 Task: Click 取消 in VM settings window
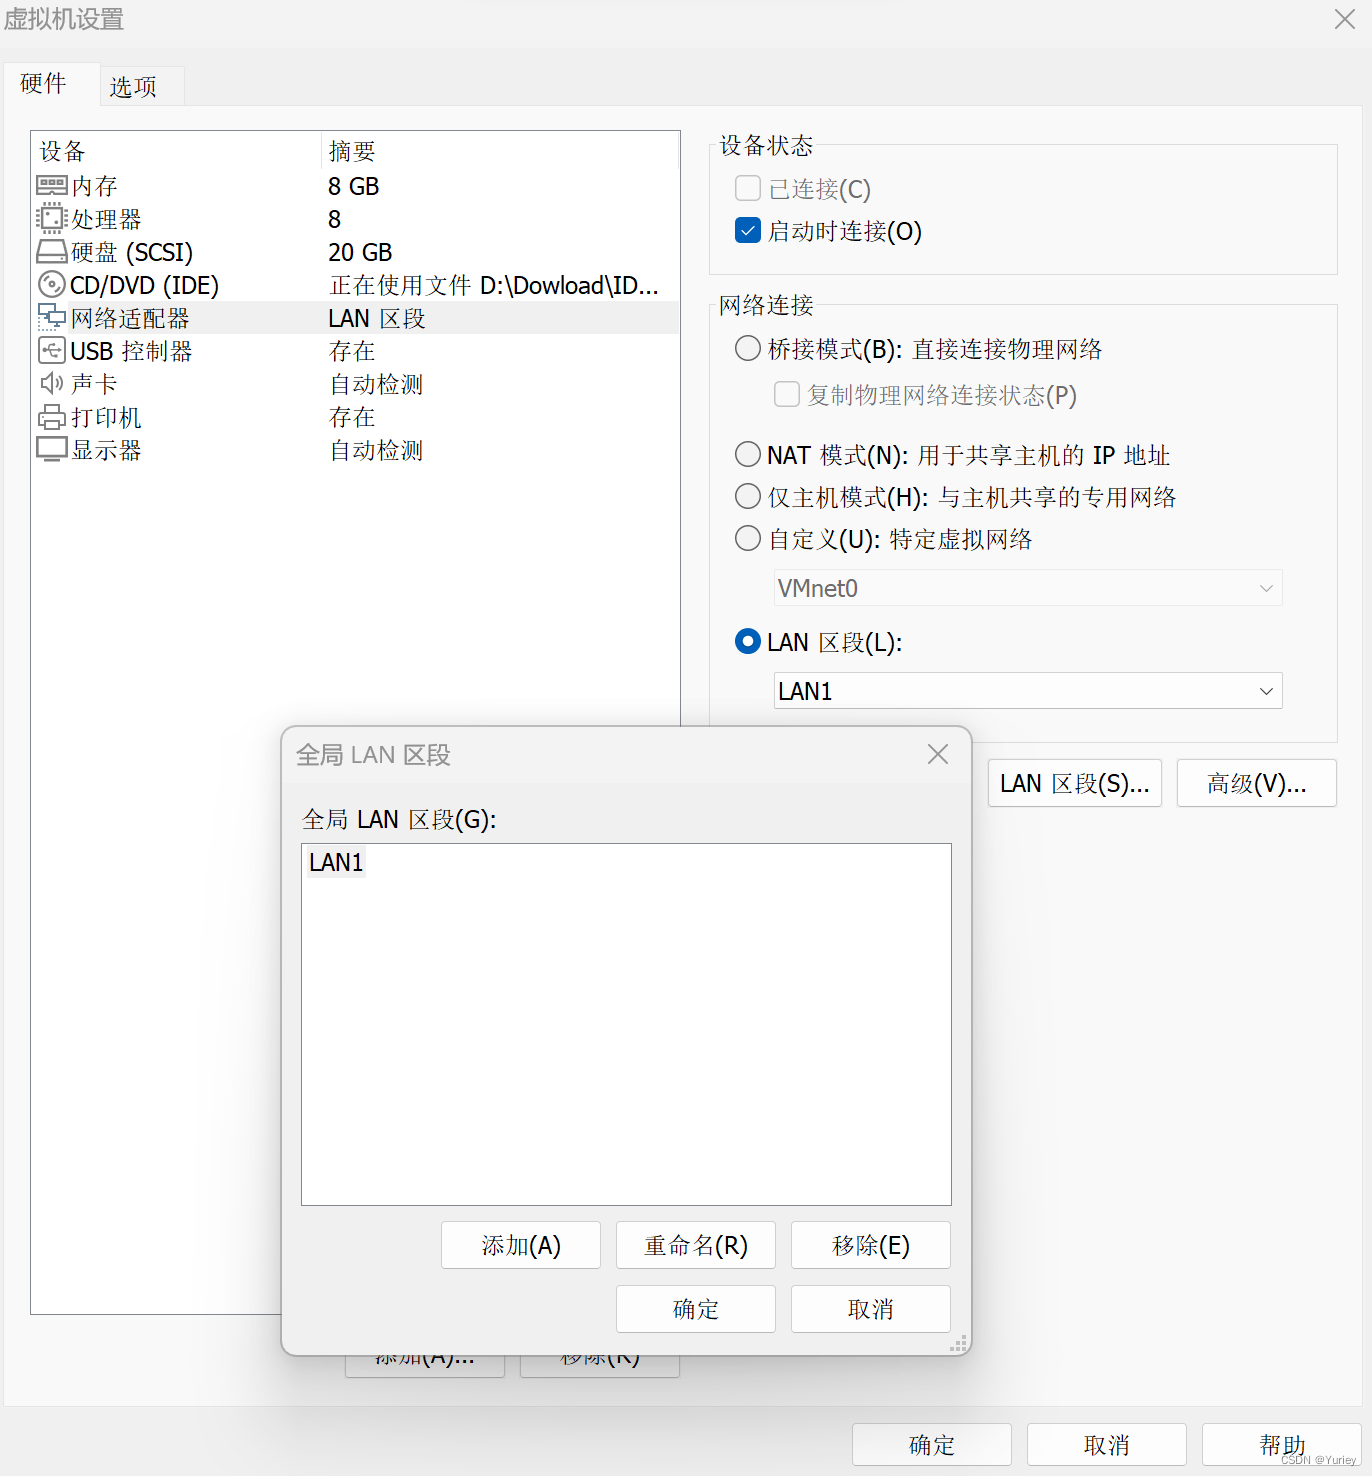pyautogui.click(x=1107, y=1445)
